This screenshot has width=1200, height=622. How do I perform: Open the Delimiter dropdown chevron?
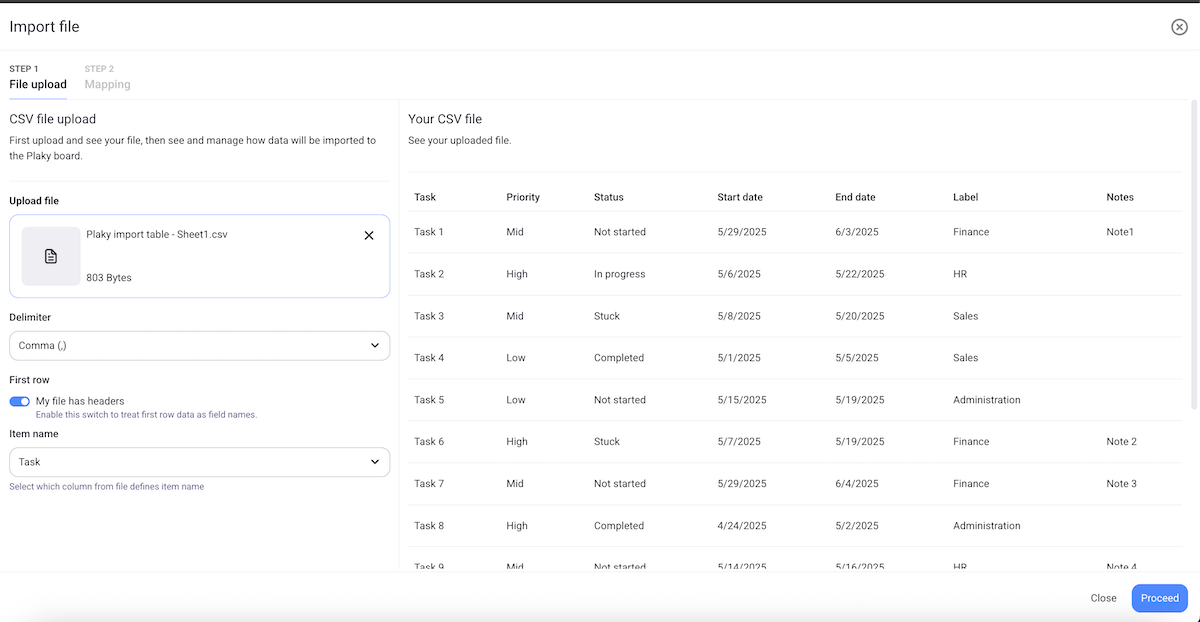[x=377, y=345]
